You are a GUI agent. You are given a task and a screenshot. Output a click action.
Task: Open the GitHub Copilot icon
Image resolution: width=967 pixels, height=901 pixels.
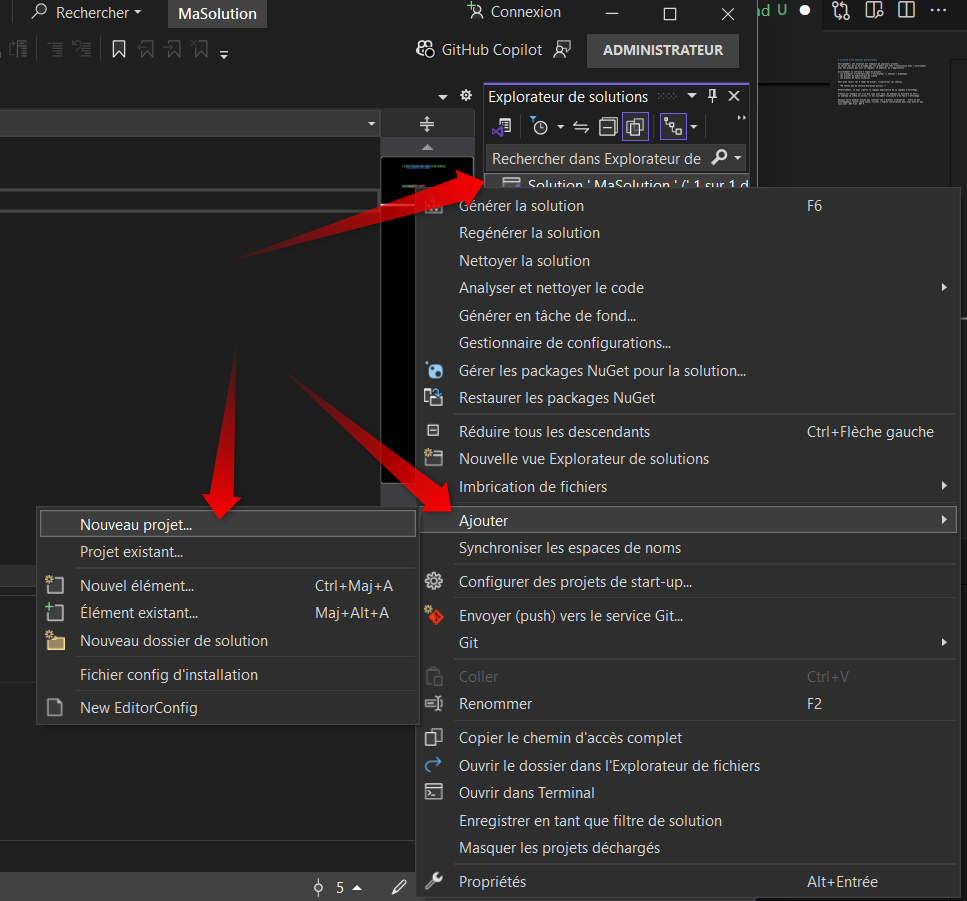pyautogui.click(x=427, y=49)
